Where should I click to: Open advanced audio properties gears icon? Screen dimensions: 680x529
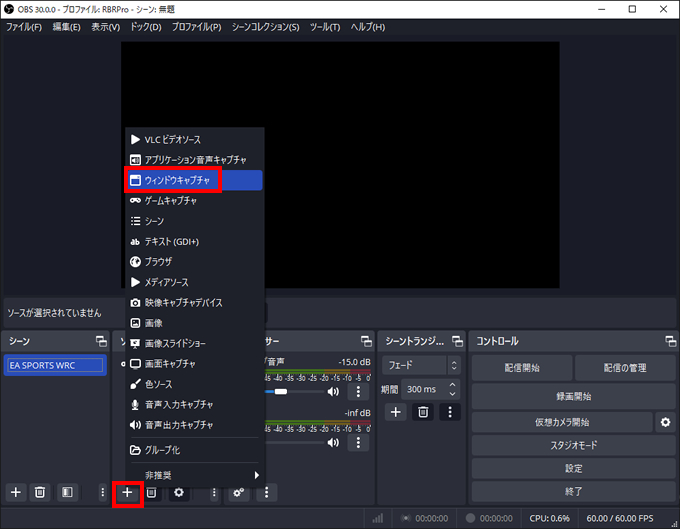coord(239,493)
